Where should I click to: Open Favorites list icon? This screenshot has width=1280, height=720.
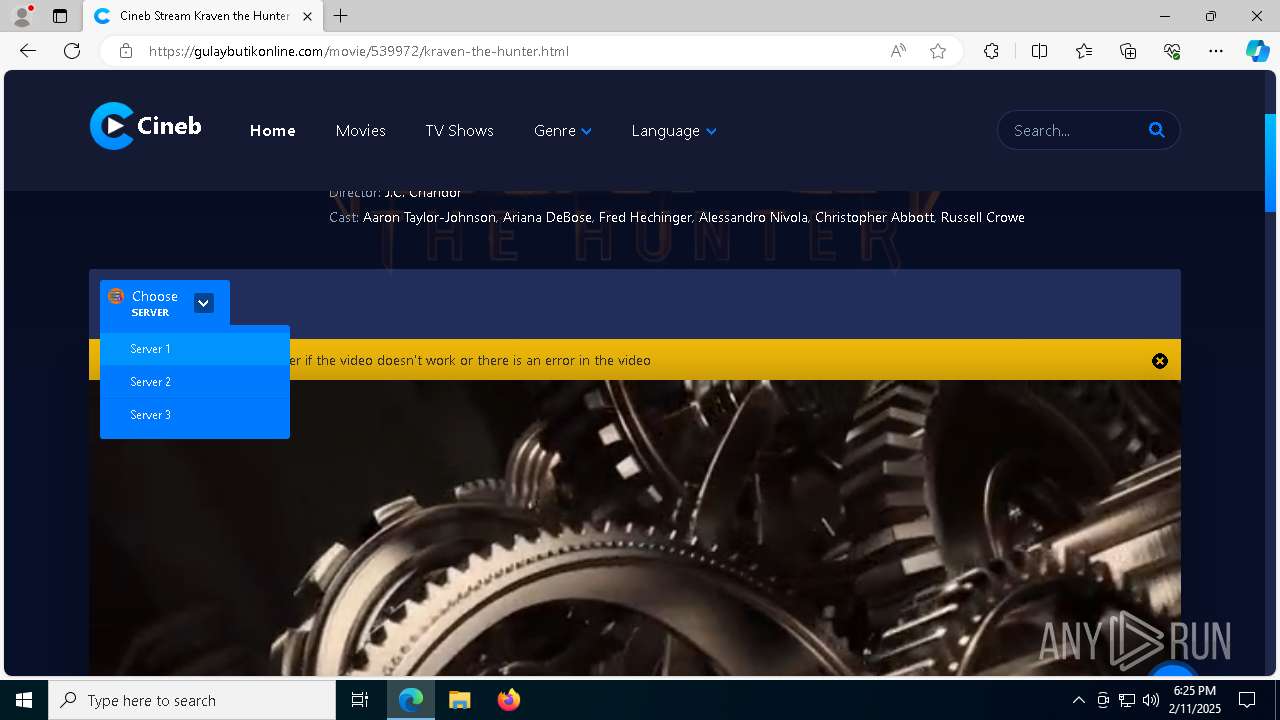[1084, 51]
